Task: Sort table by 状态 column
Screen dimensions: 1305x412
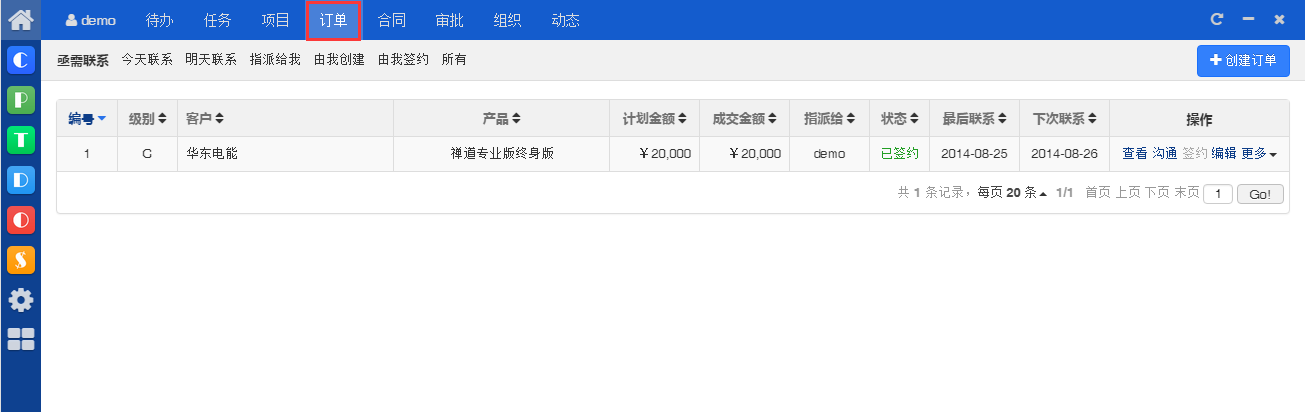Action: (x=899, y=119)
